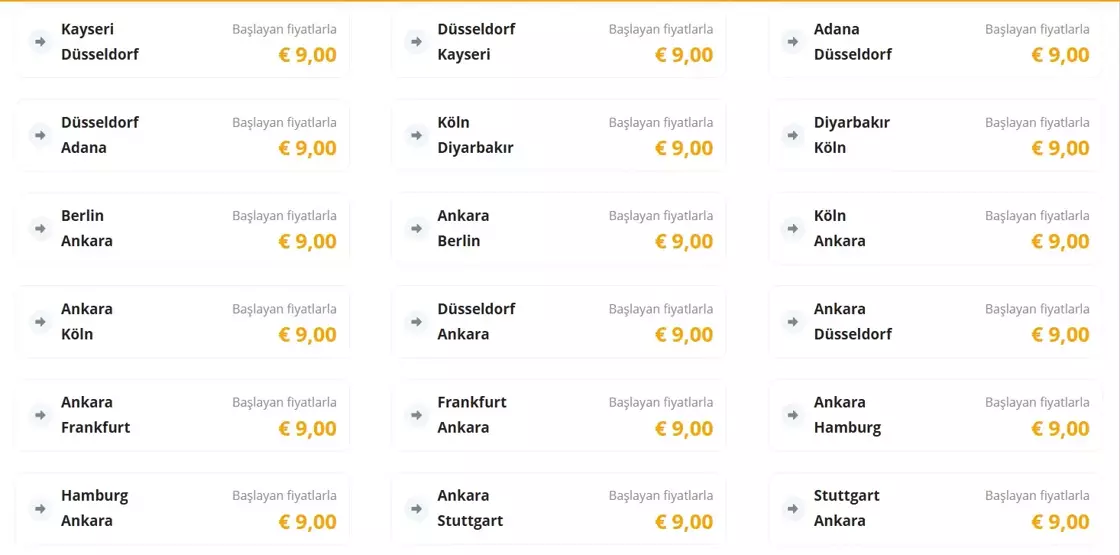Screen dimensions: 1120x555
Task: Click arrow icon for Kayseri to Düsseldorf route
Action: 40,42
